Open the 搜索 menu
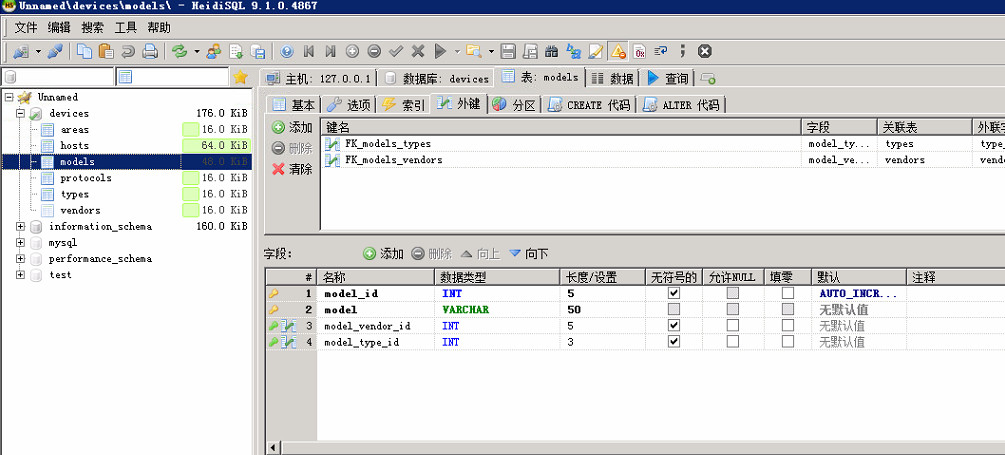This screenshot has height=455, width=1005. coord(93,28)
